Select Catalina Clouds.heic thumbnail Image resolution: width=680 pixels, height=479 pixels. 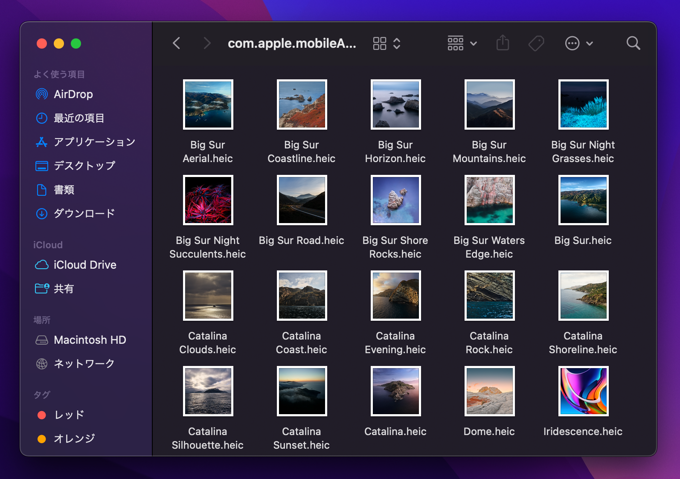click(x=208, y=296)
